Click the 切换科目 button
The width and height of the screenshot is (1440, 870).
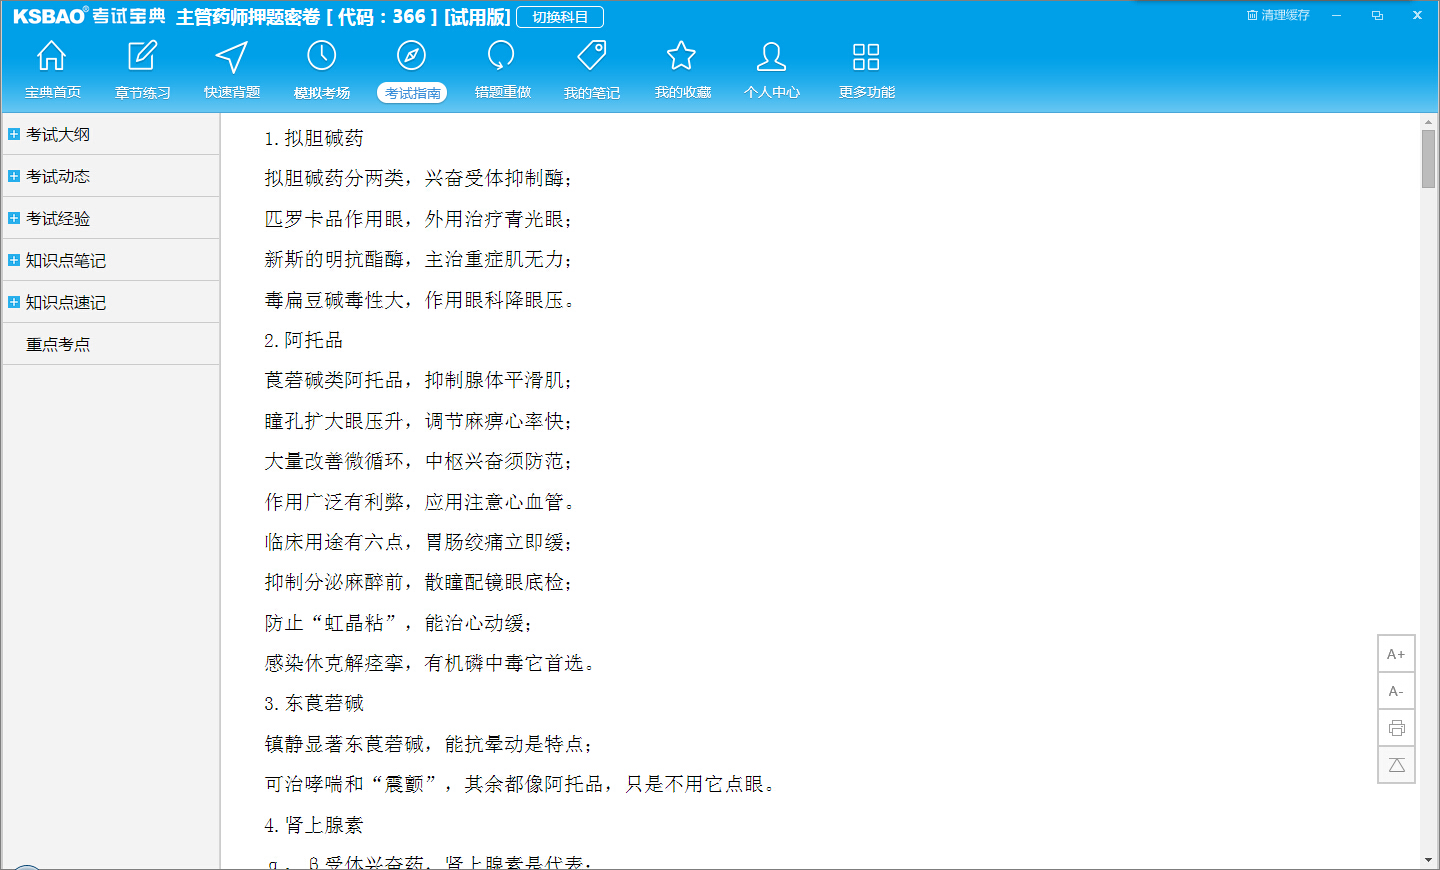tap(560, 17)
